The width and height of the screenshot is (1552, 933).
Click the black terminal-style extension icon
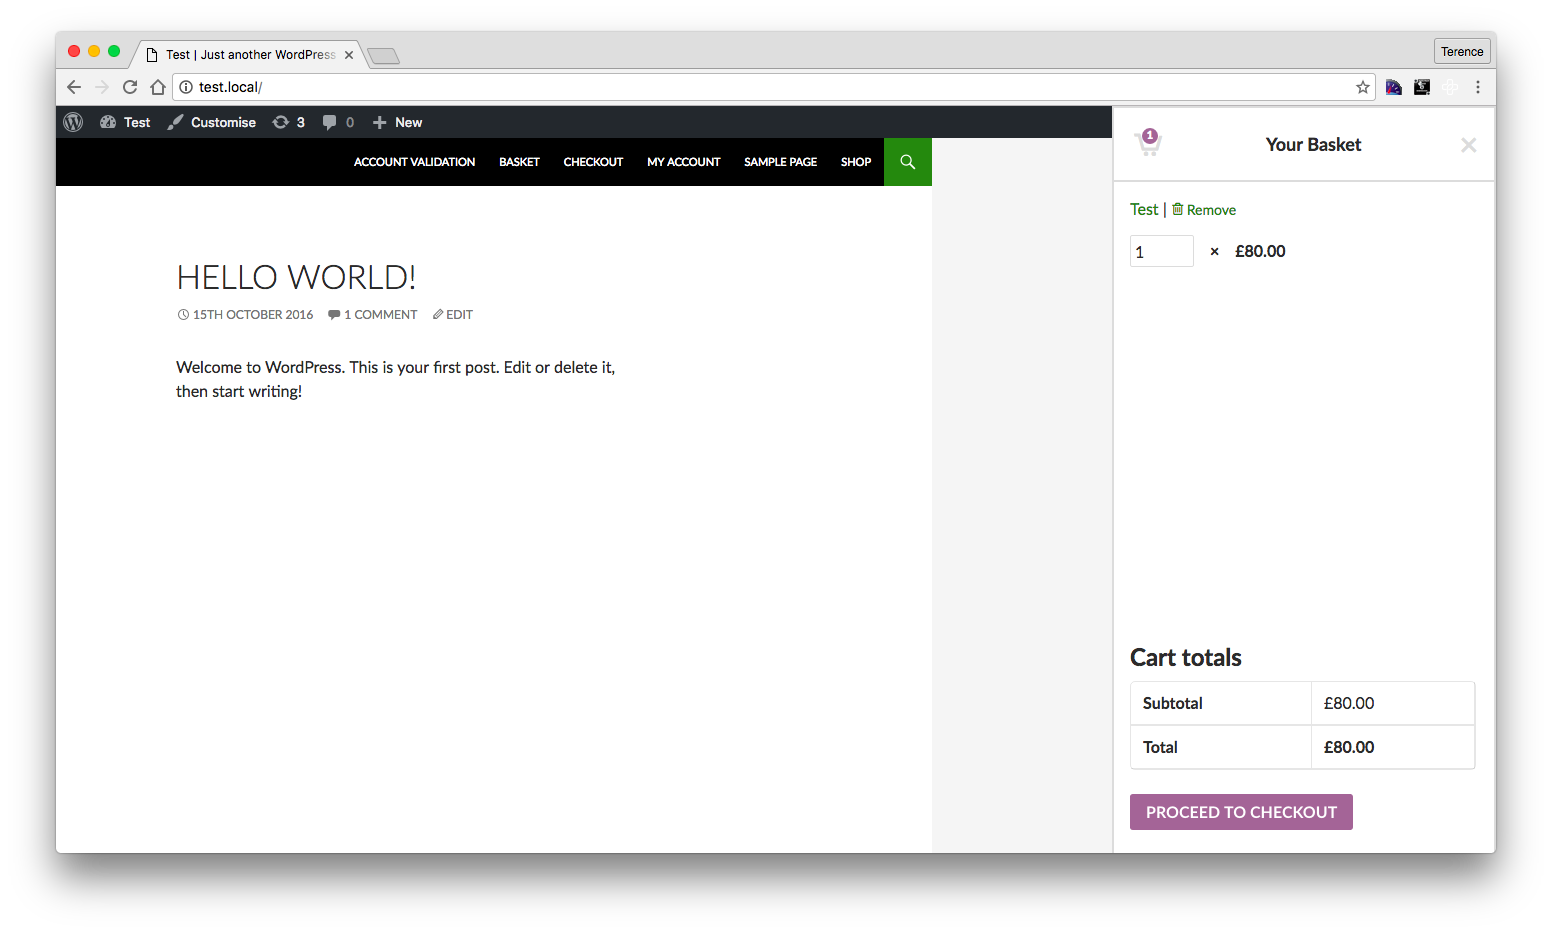click(x=1422, y=87)
